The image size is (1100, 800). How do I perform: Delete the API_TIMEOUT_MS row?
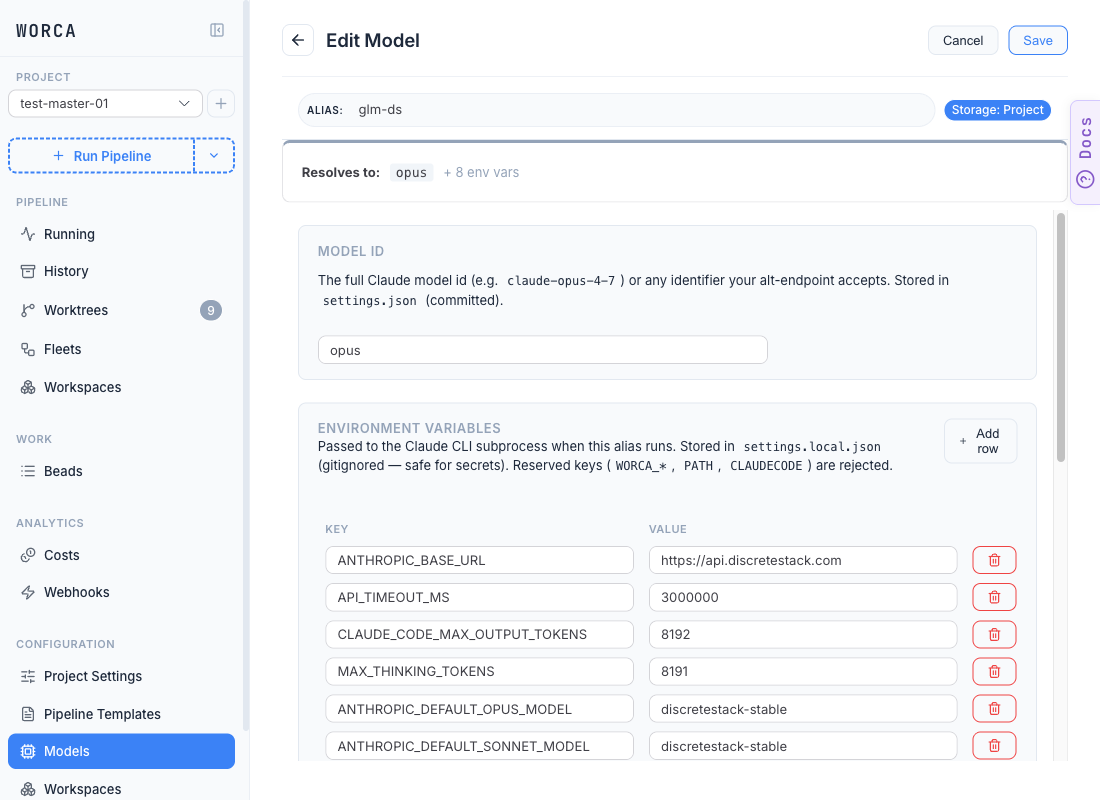(994, 598)
